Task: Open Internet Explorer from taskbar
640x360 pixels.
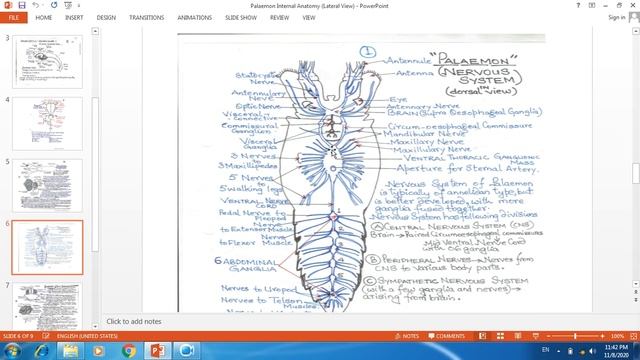Action: click(x=42, y=351)
